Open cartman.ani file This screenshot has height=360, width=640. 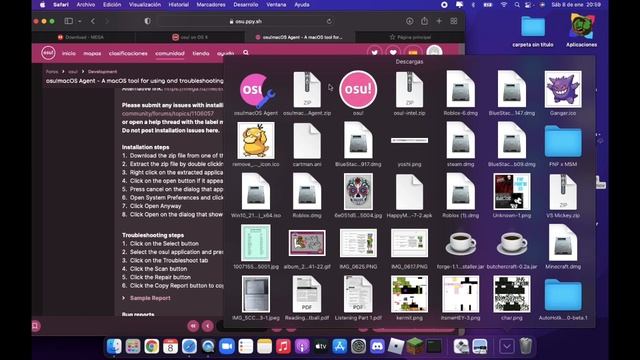coord(307,141)
